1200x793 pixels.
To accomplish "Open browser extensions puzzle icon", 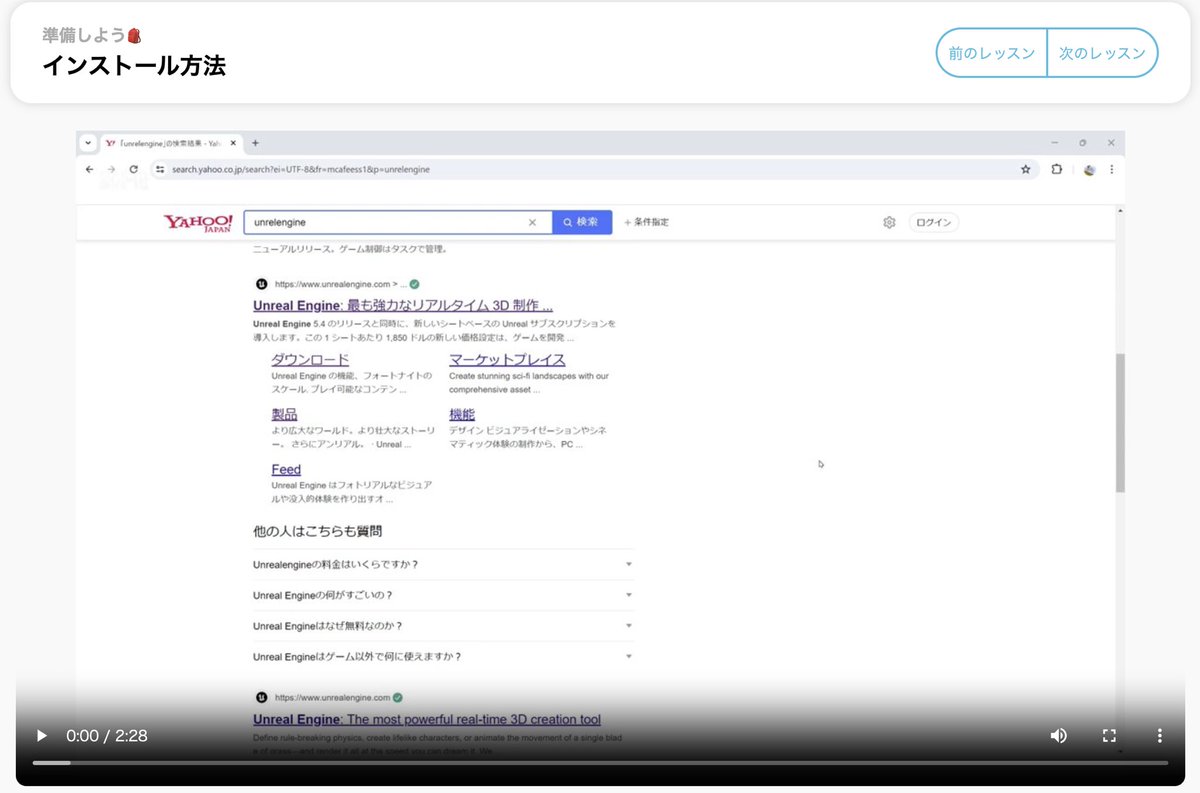I will click(1057, 169).
